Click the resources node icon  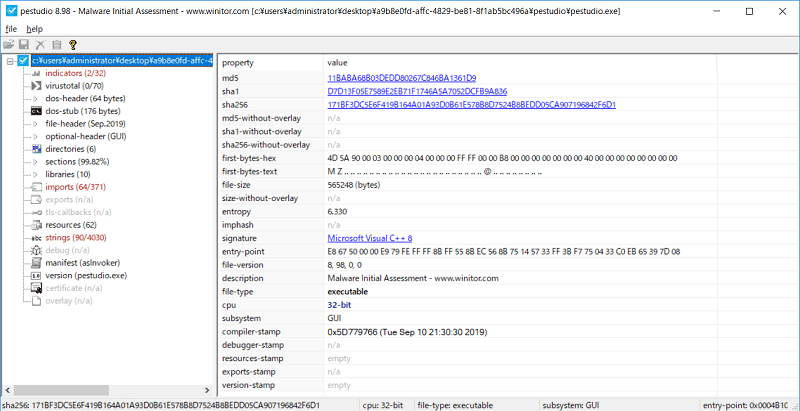click(36, 225)
